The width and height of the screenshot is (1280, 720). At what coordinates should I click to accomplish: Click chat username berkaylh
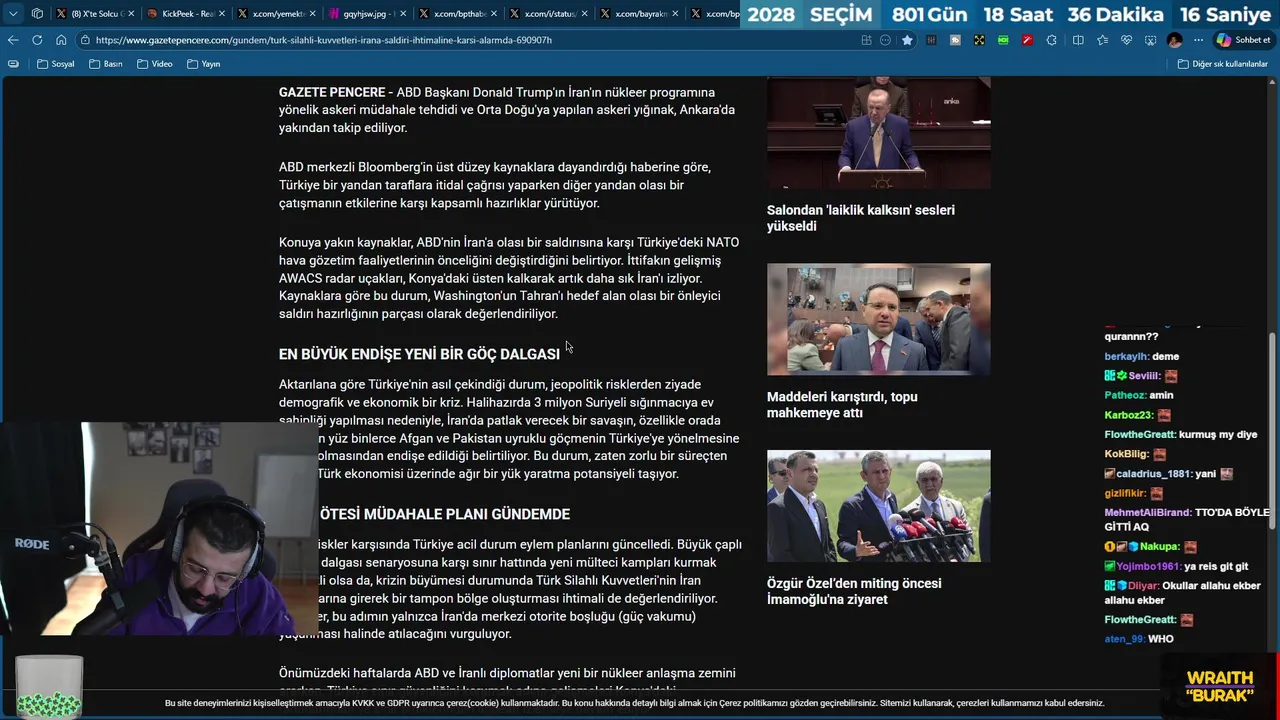[x=1126, y=356]
